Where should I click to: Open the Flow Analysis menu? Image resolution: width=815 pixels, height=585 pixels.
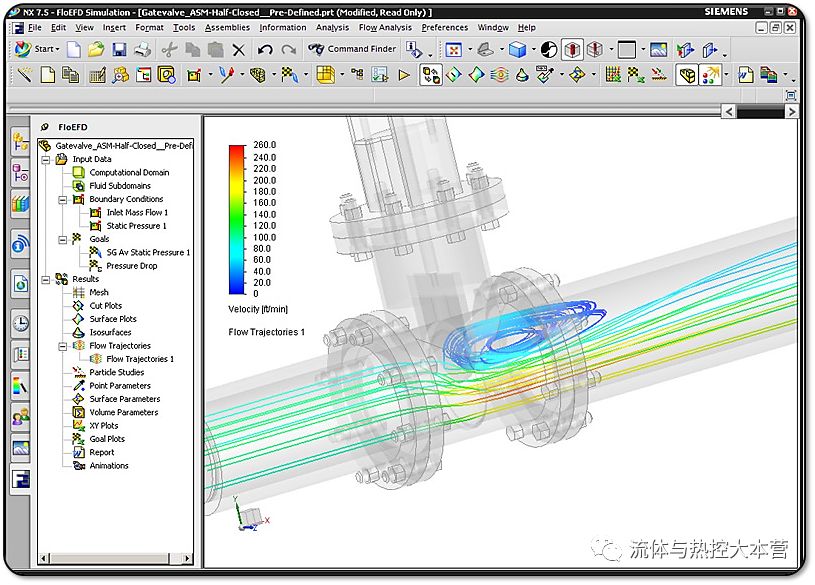pyautogui.click(x=384, y=27)
